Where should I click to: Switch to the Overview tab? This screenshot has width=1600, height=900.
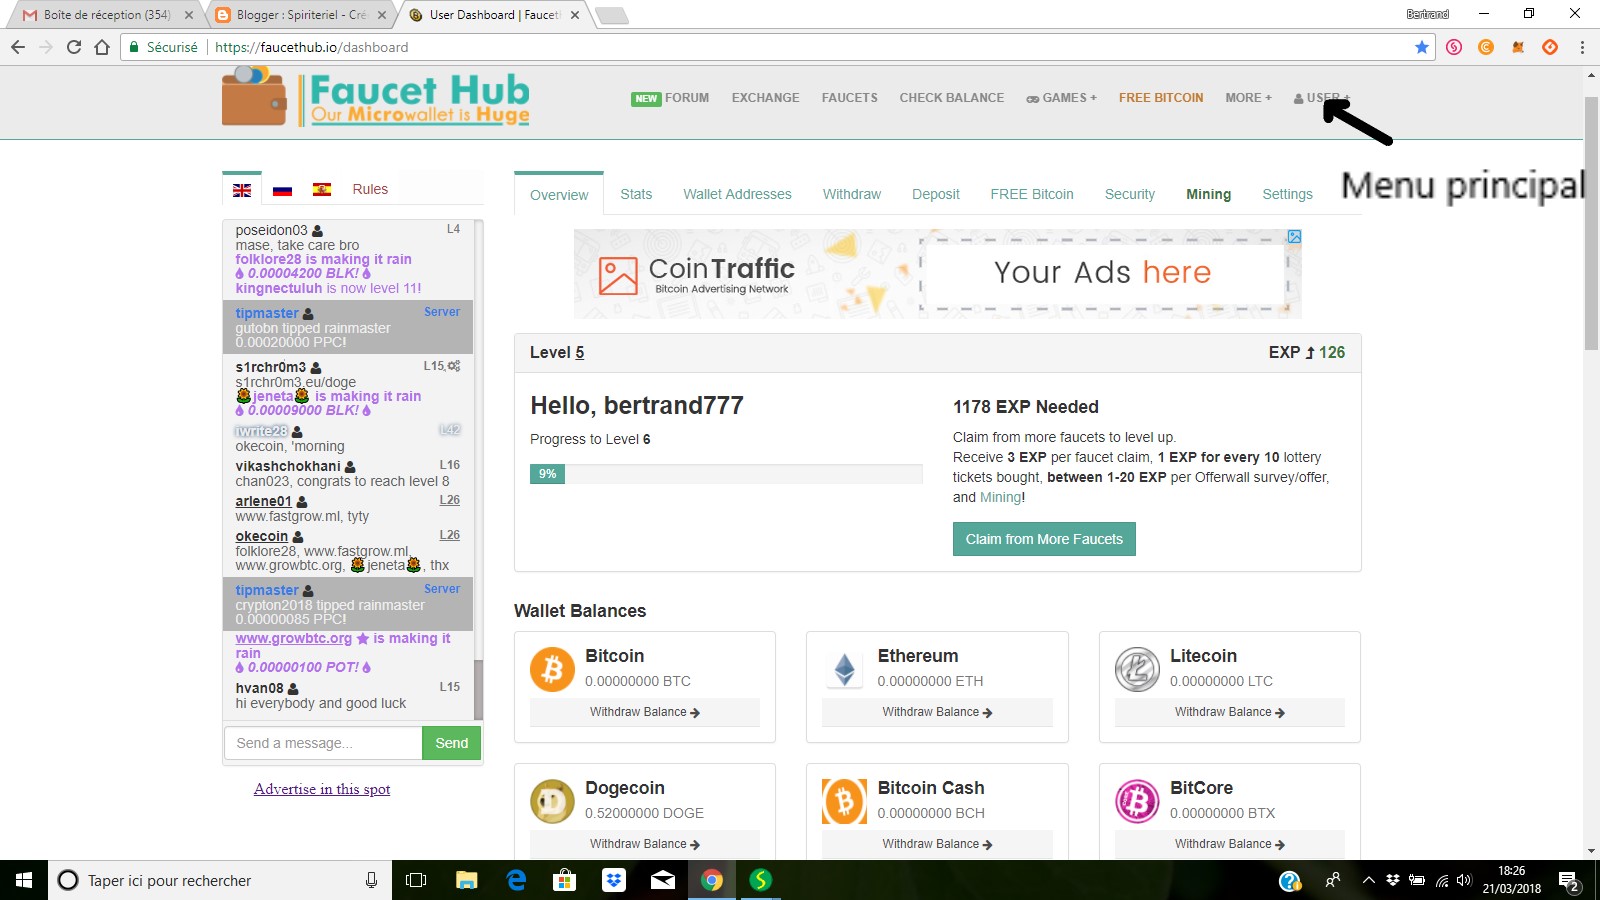coord(559,195)
